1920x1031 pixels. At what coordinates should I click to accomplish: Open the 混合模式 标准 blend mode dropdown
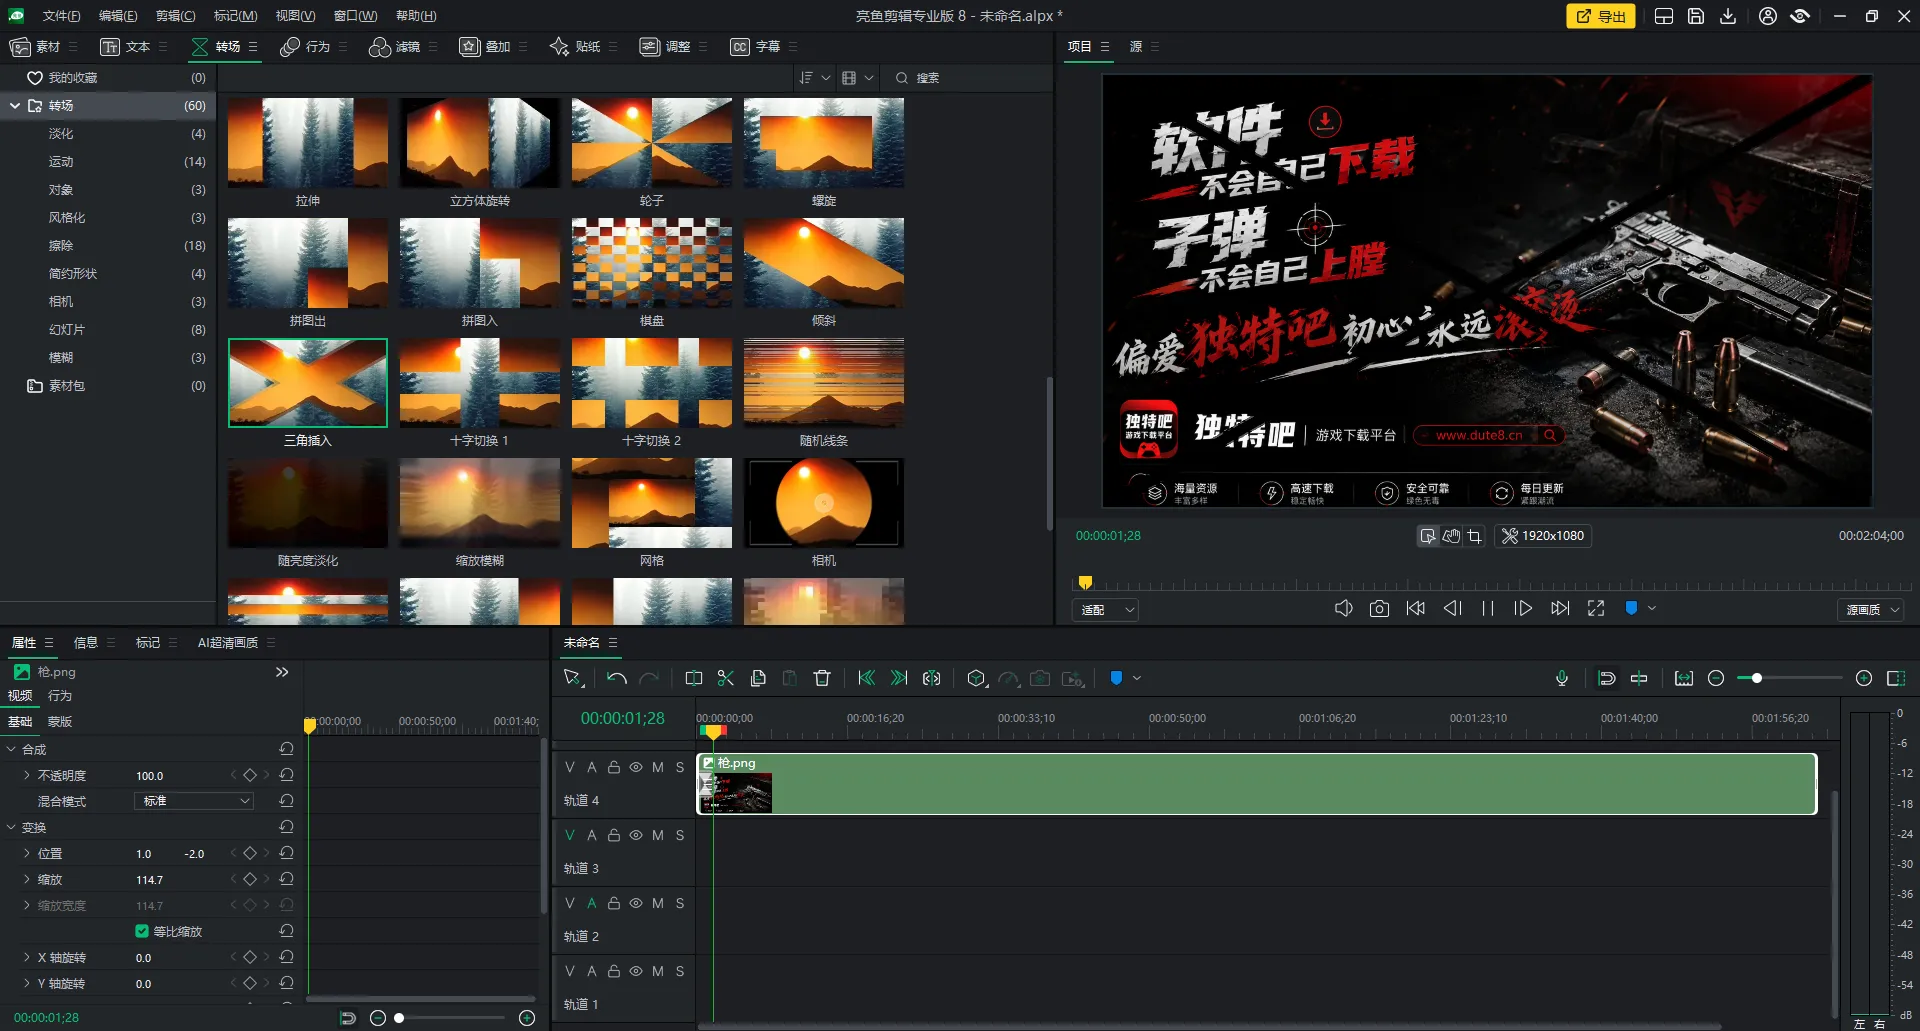194,801
